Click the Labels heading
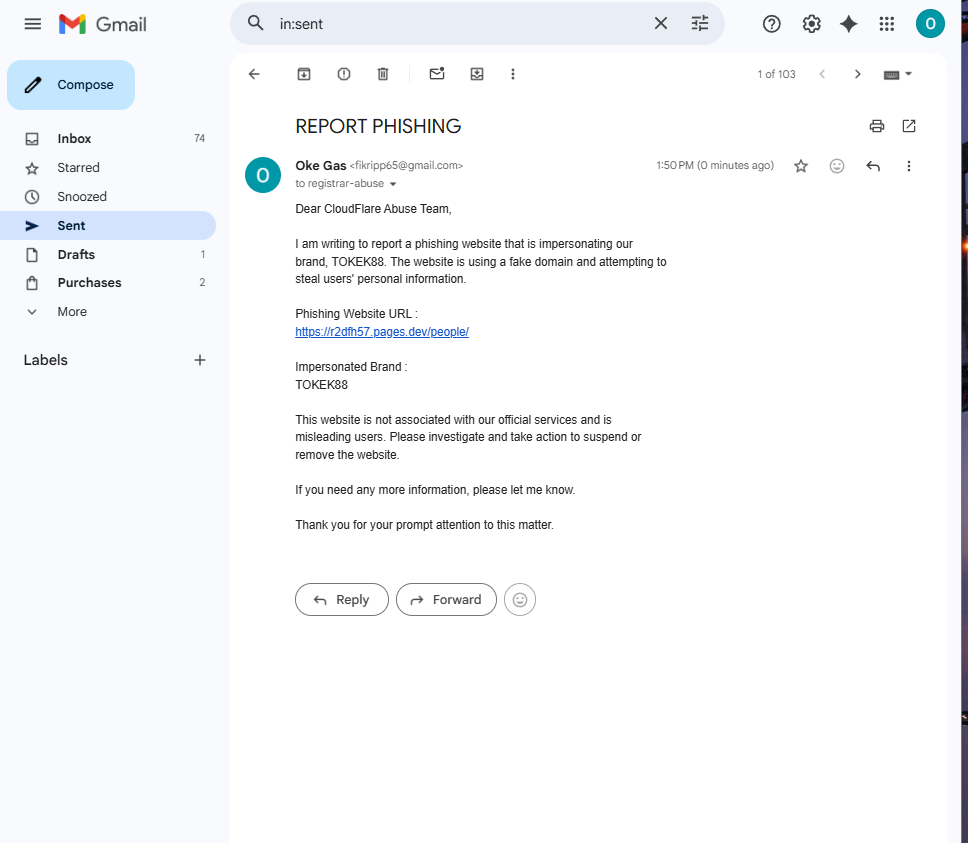 click(x=46, y=360)
